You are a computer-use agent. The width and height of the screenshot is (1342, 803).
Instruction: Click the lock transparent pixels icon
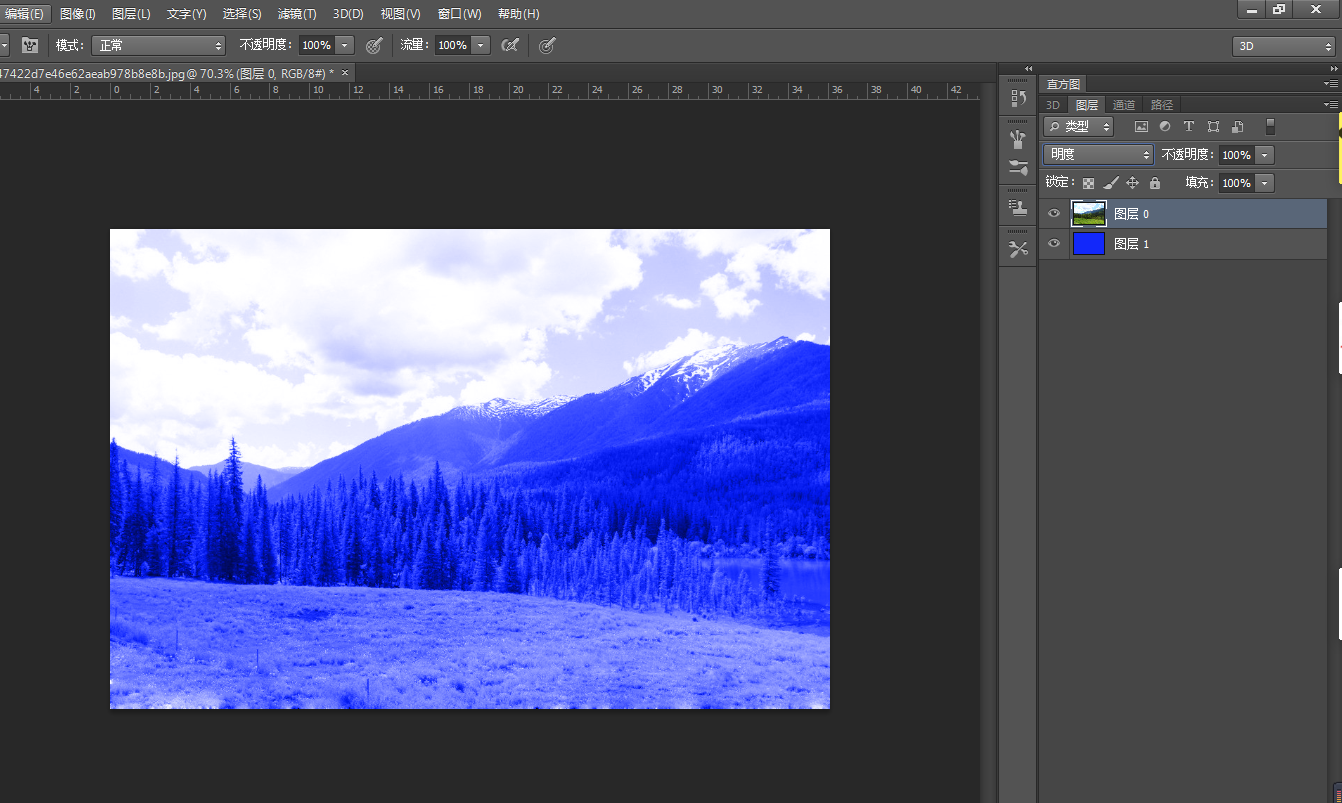tap(1088, 183)
